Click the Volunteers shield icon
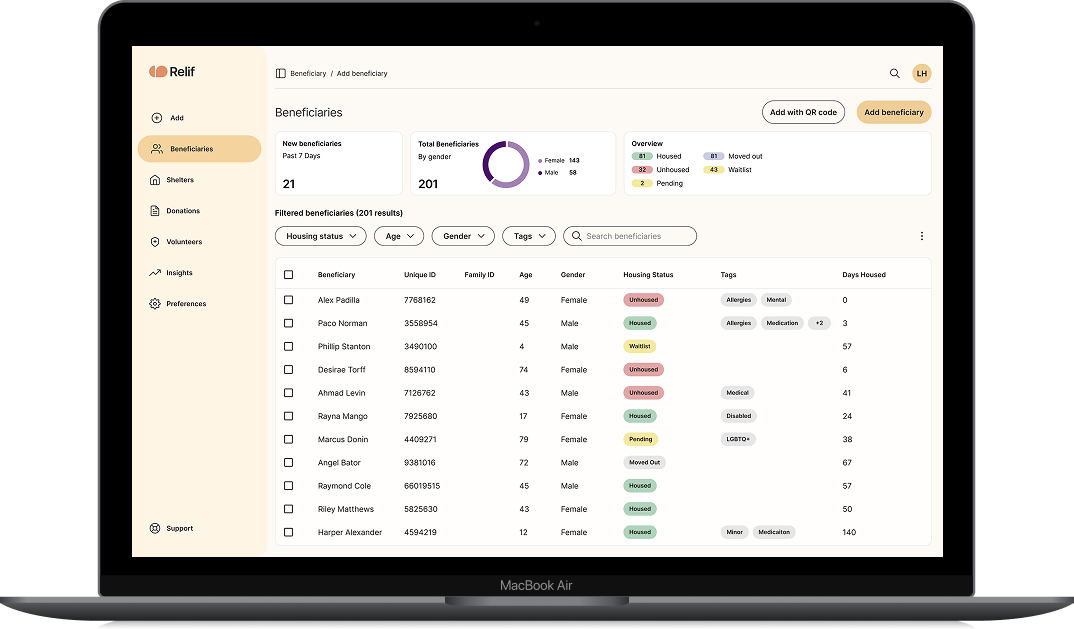The width and height of the screenshot is (1074, 629). tap(155, 242)
